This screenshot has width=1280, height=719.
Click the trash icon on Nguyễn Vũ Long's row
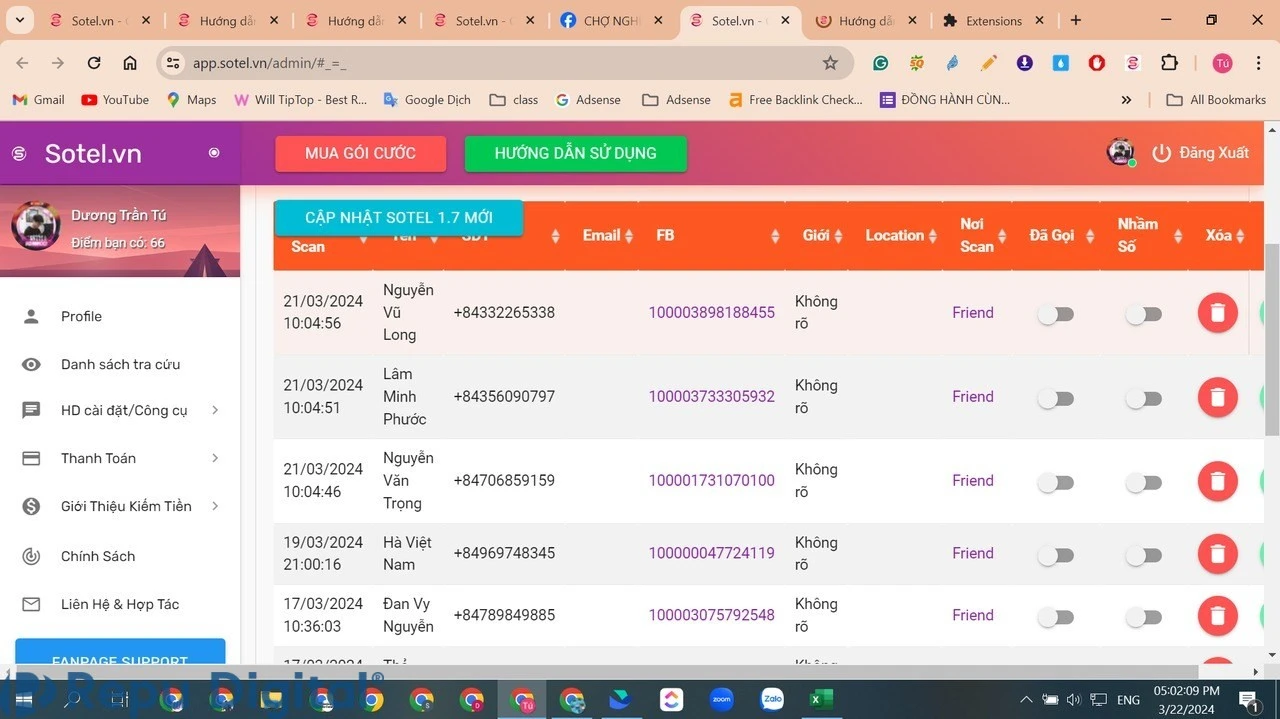click(x=1217, y=312)
